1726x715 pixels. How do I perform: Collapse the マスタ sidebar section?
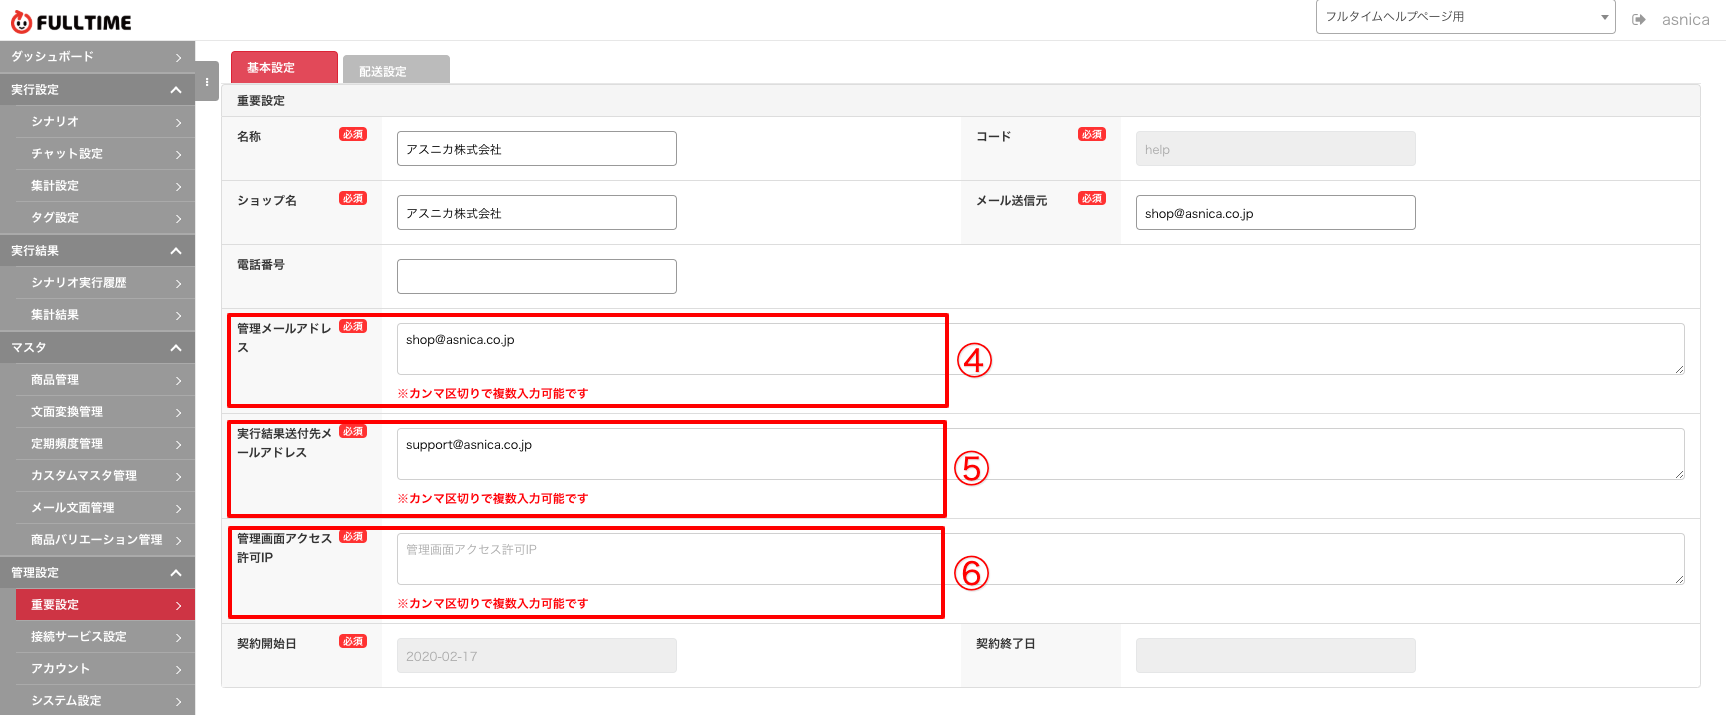click(97, 348)
